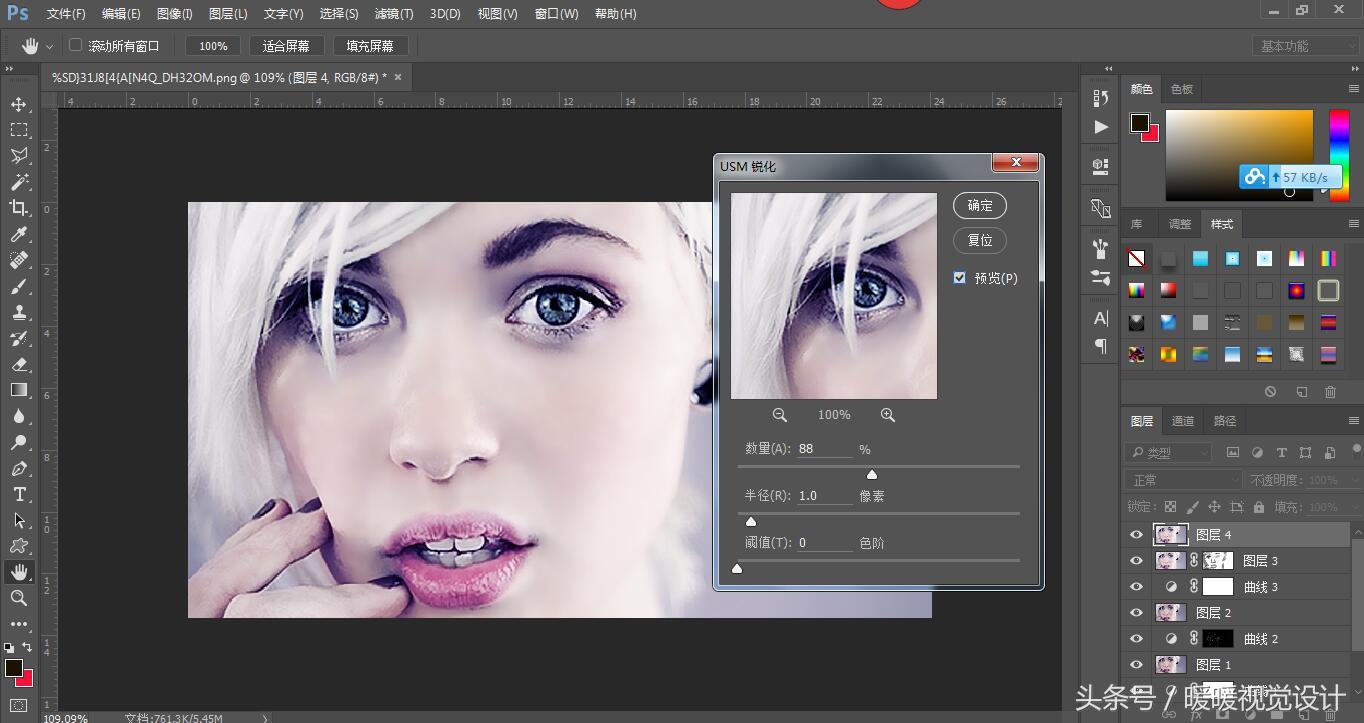Enable Scroll All Windows checkbox
1364x723 pixels.
click(75, 45)
